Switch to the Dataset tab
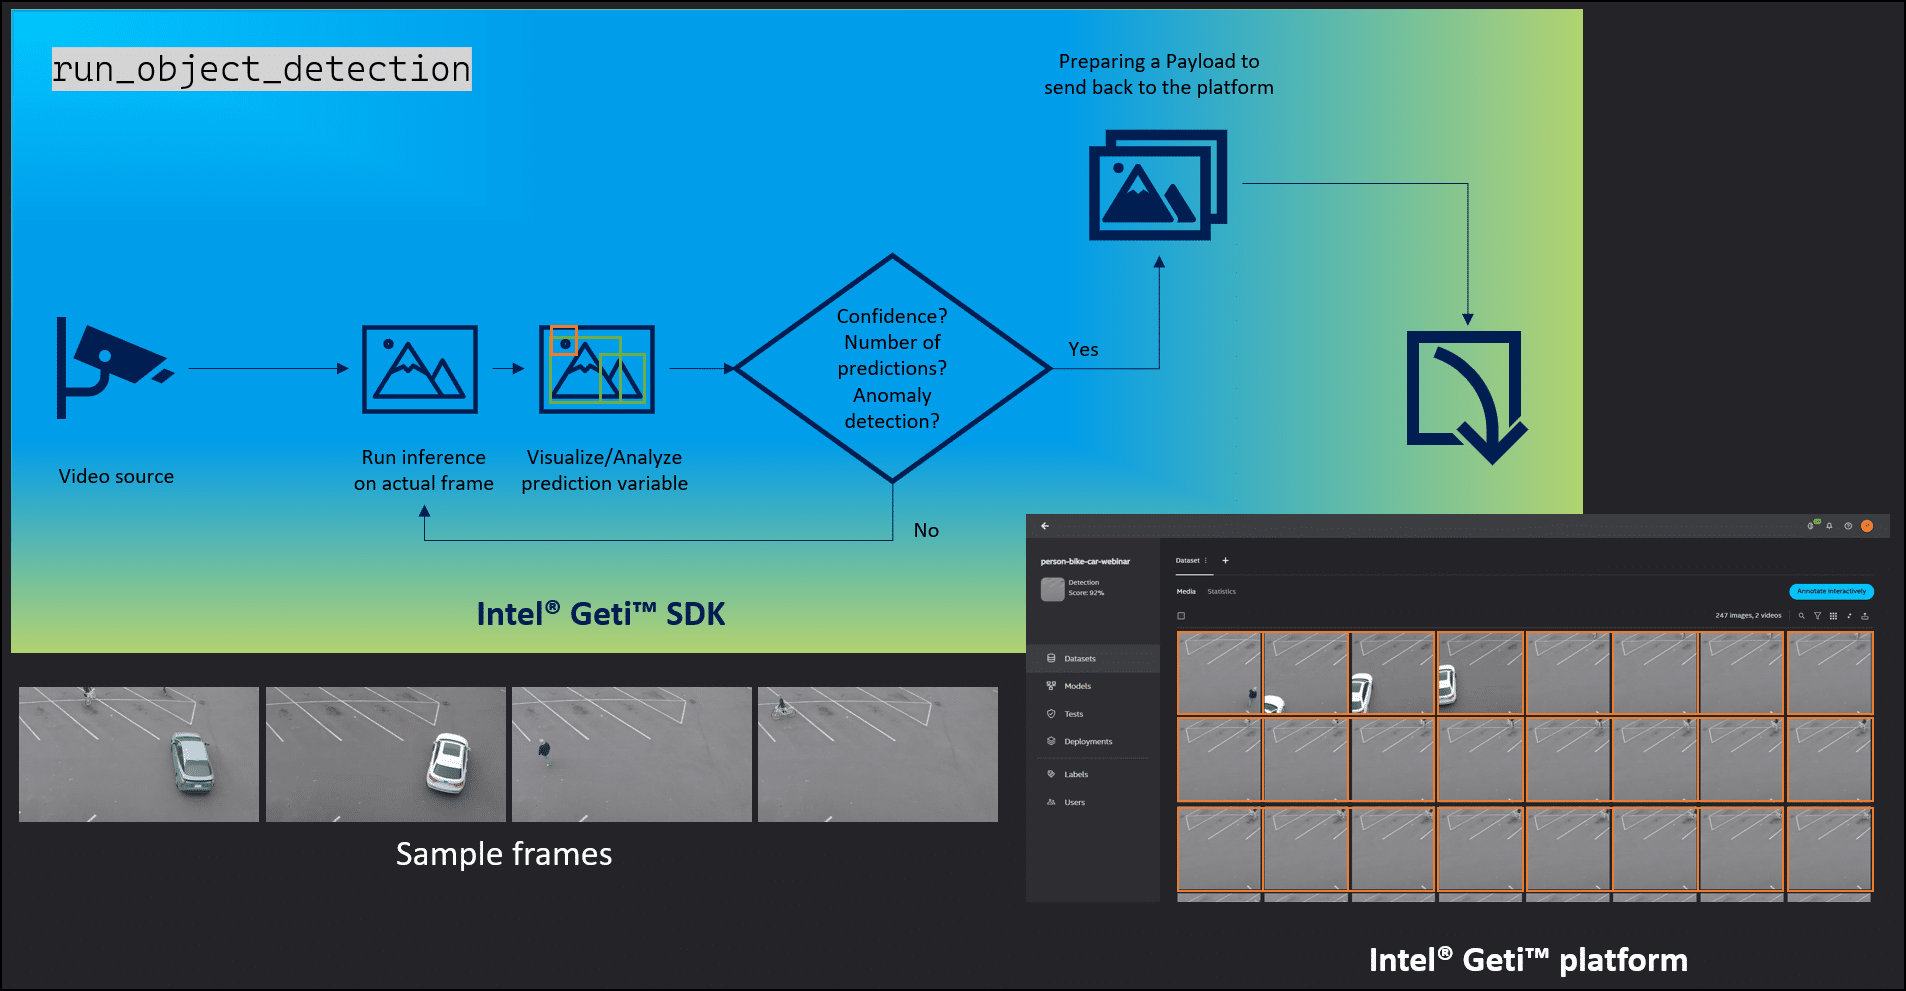This screenshot has height=991, width=1906. (1188, 561)
